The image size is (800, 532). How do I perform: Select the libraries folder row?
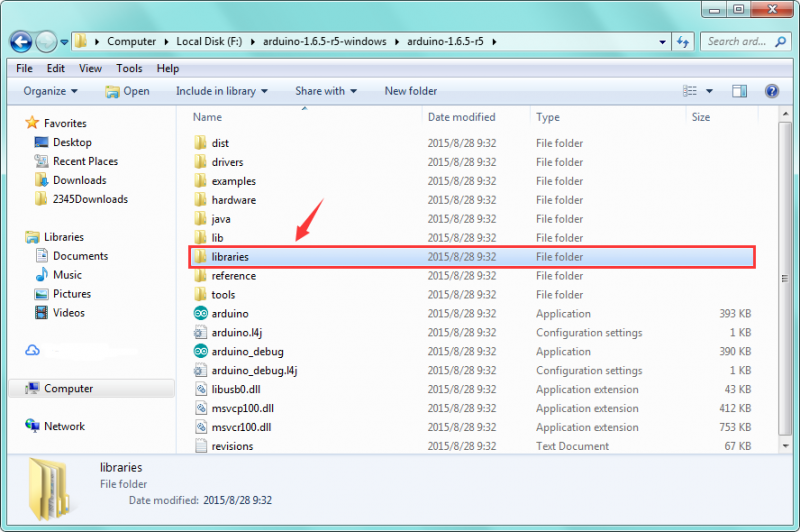point(470,257)
